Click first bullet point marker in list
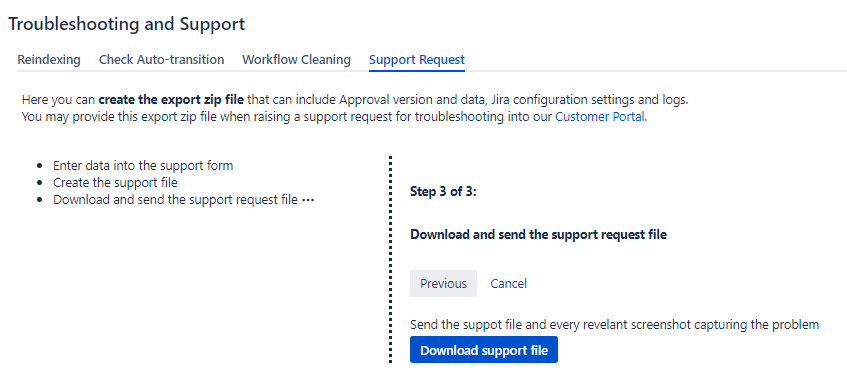The width and height of the screenshot is (847, 391). click(x=39, y=166)
